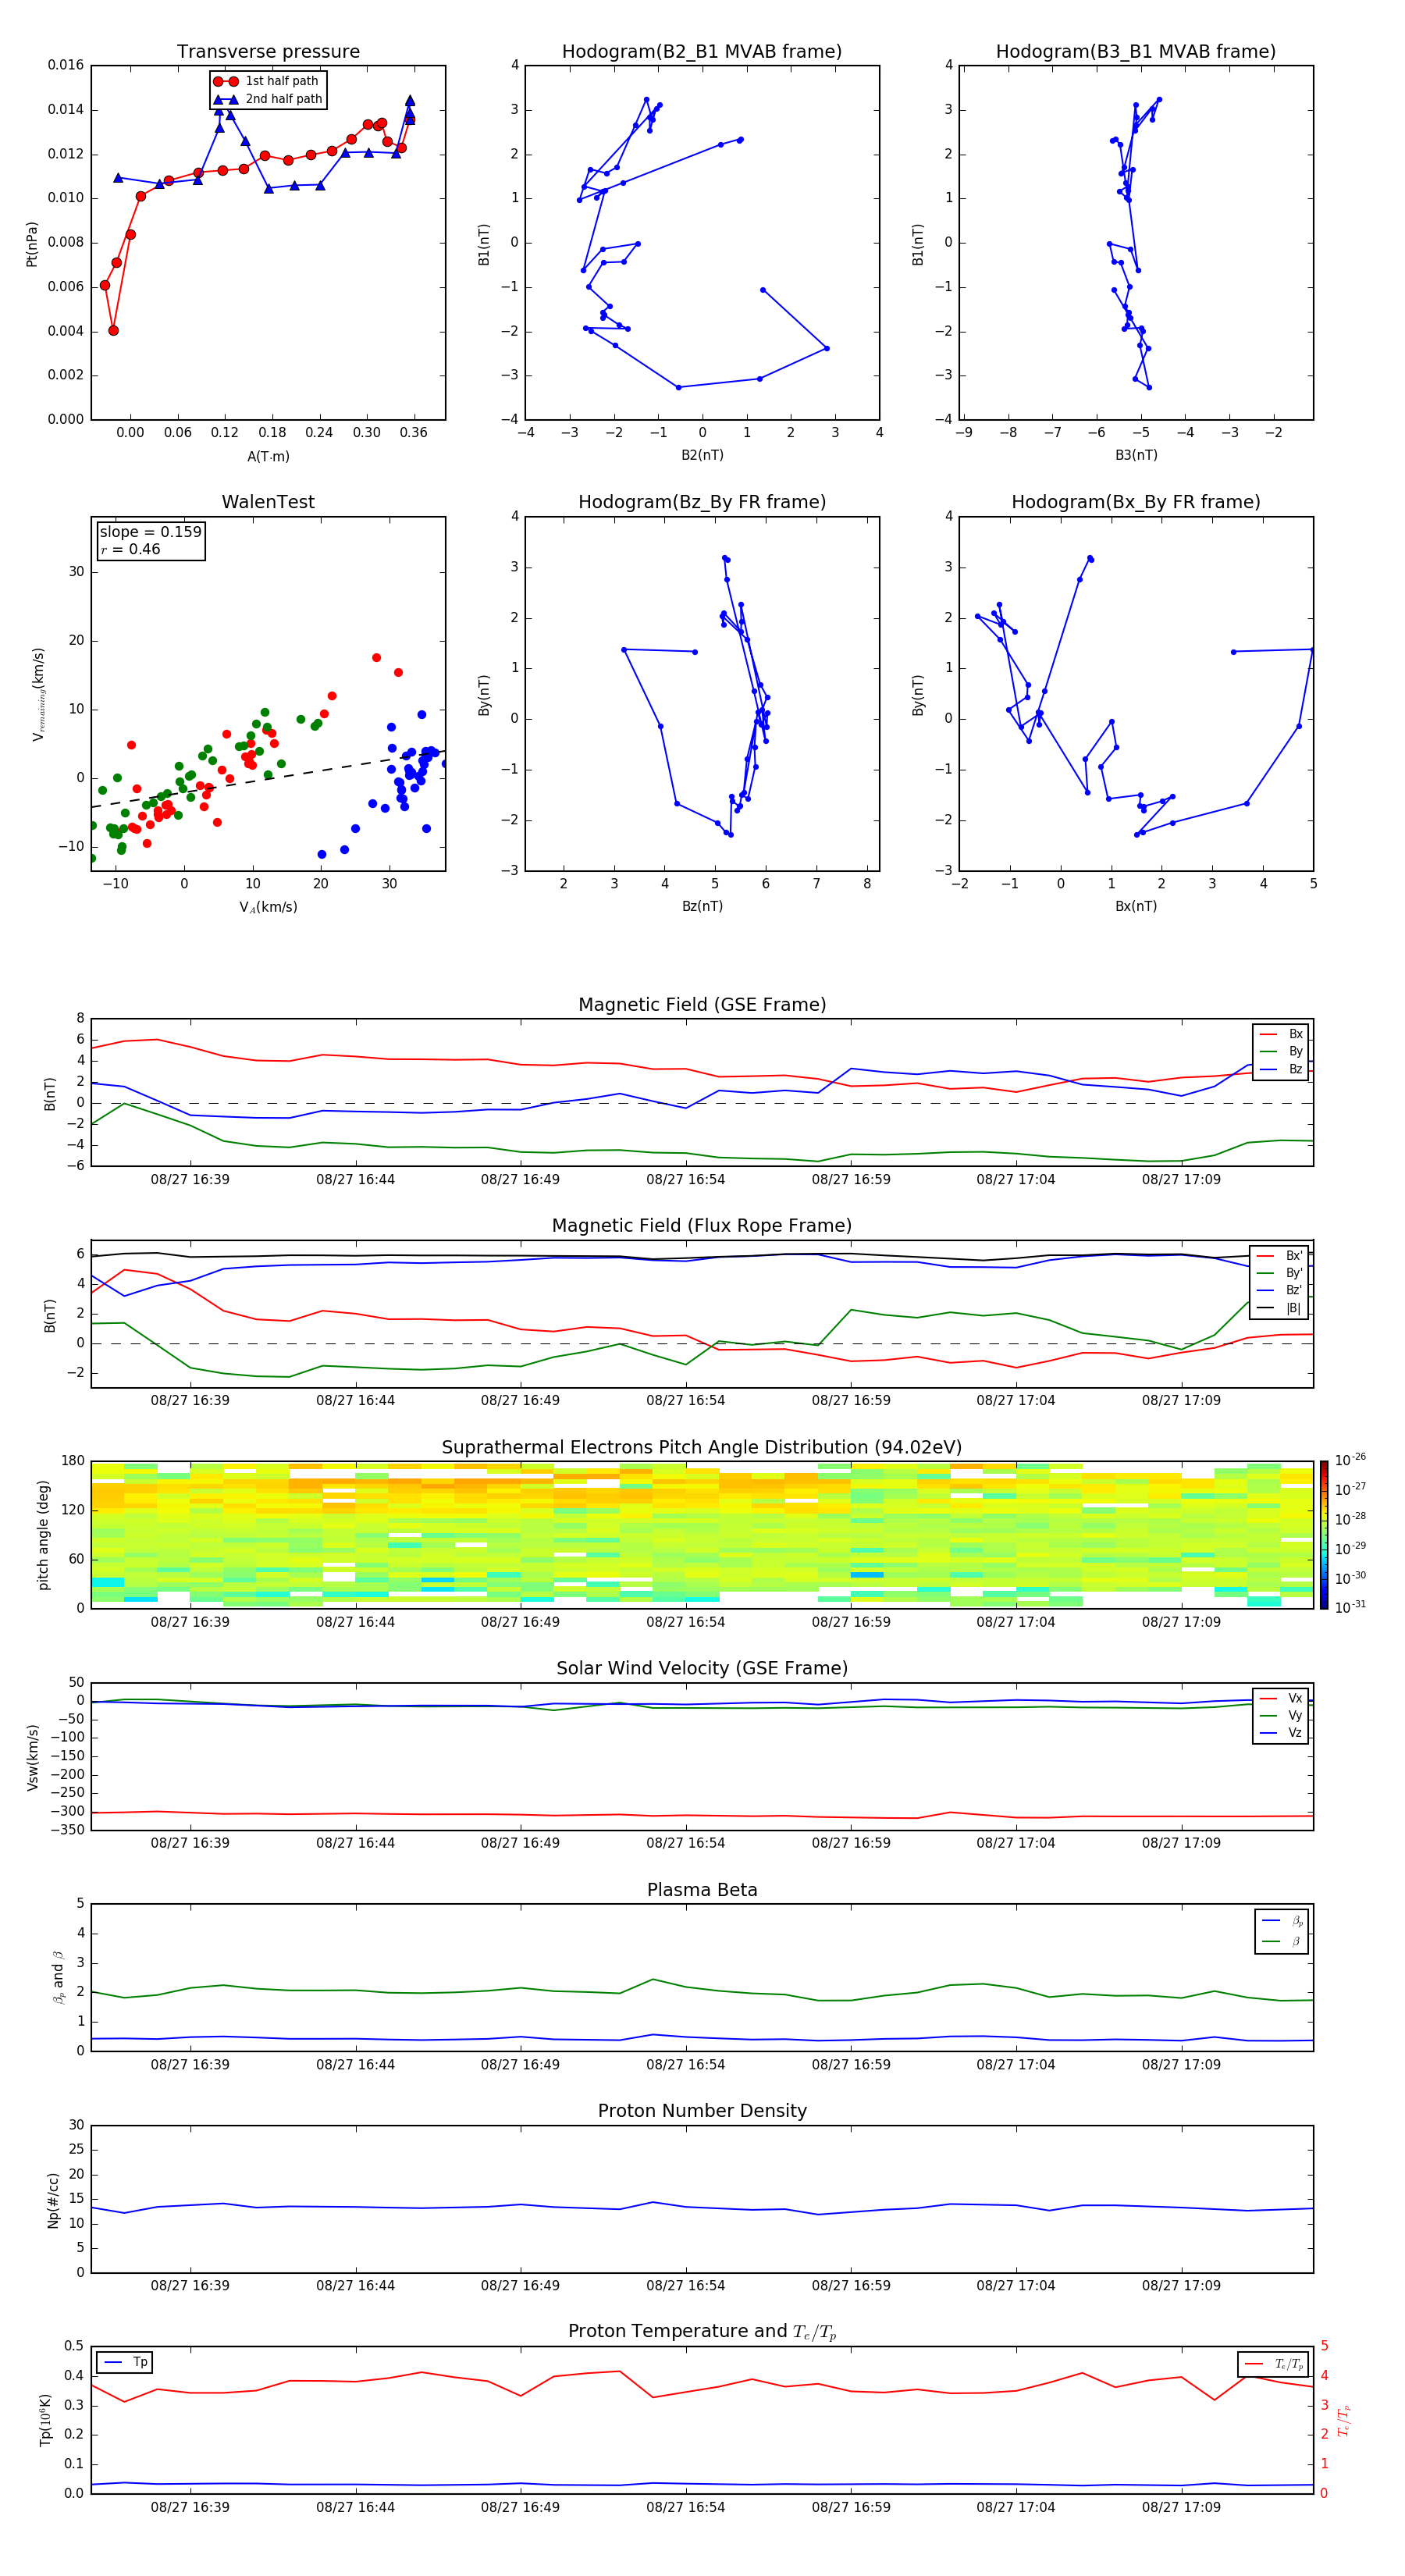Viewport: 1405px width, 2576px height.
Task: Select the red "Bx" legend entry in GSE panel
Action: [x=1281, y=1034]
